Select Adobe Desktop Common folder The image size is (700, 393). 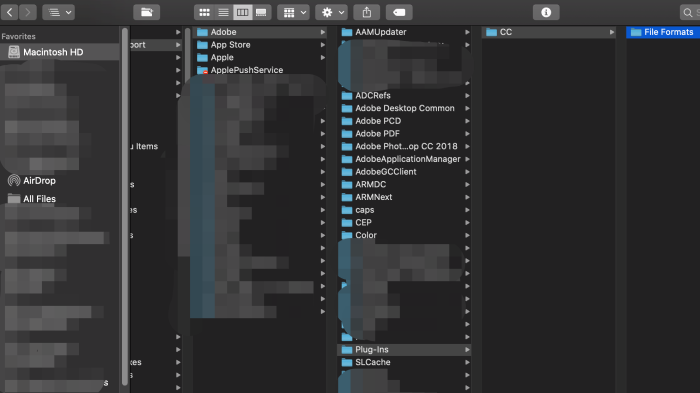(x=405, y=108)
